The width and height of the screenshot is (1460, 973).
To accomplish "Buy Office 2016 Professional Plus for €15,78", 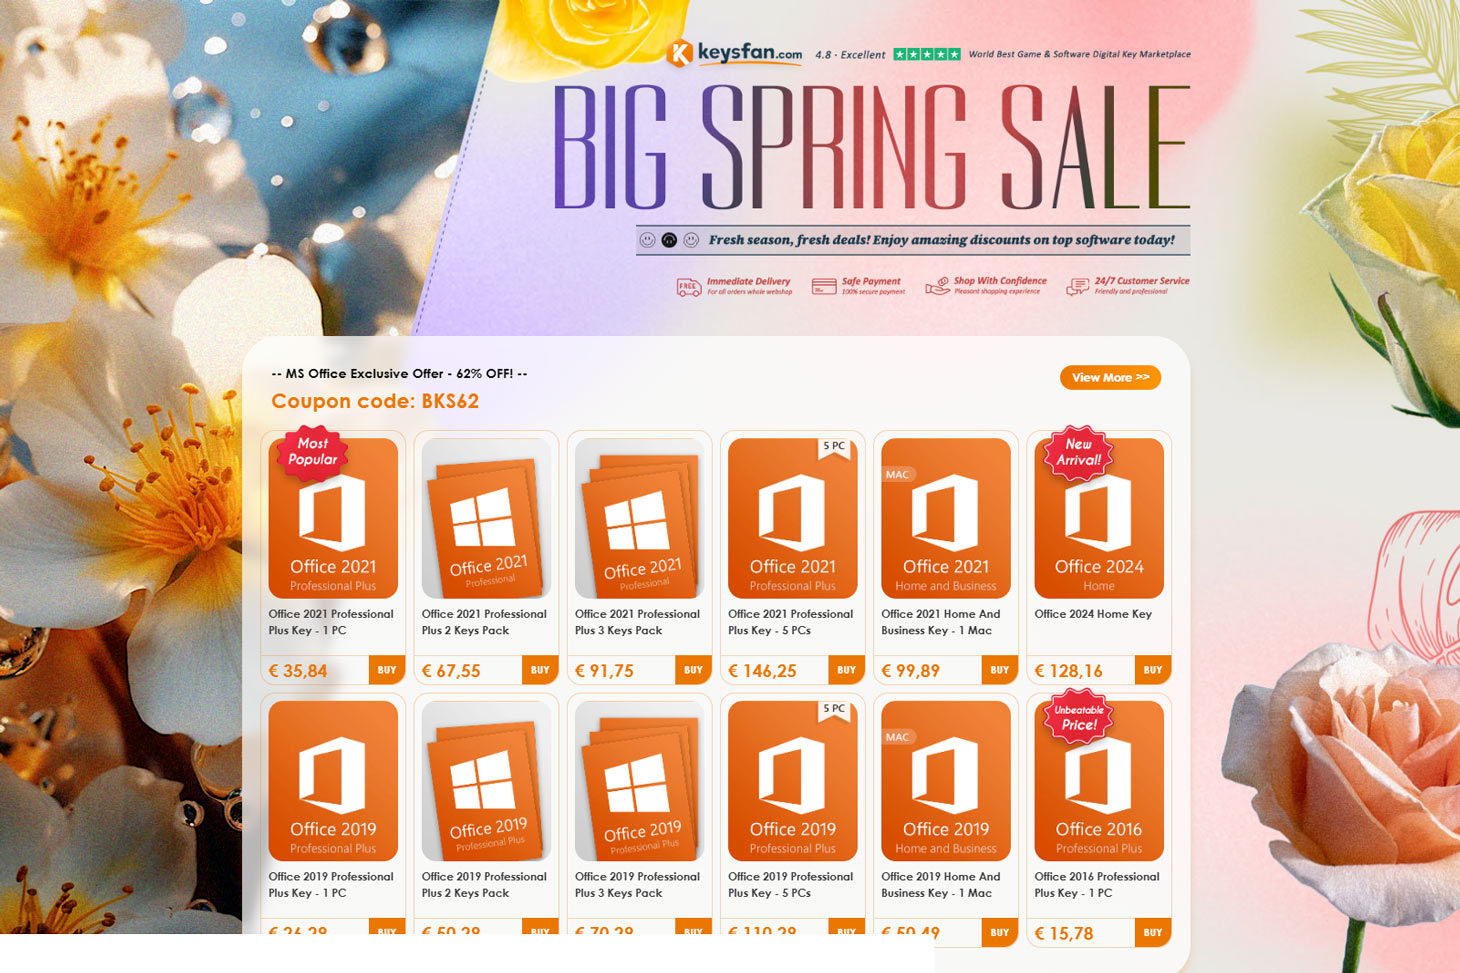I will point(1153,932).
